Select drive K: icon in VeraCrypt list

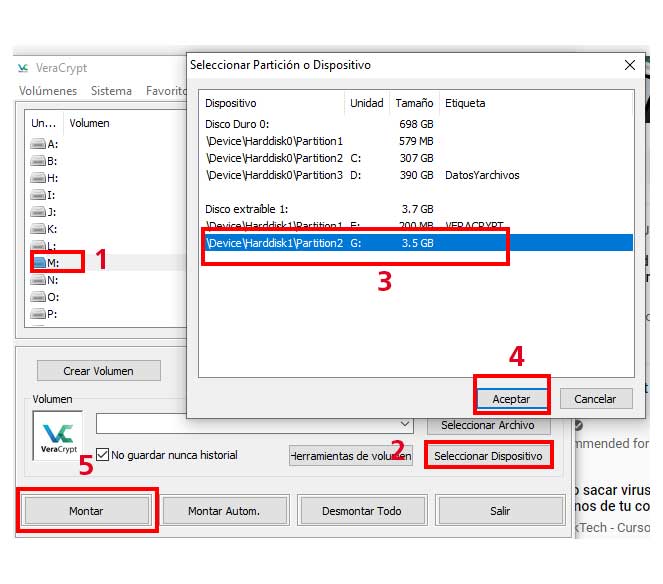[38, 229]
